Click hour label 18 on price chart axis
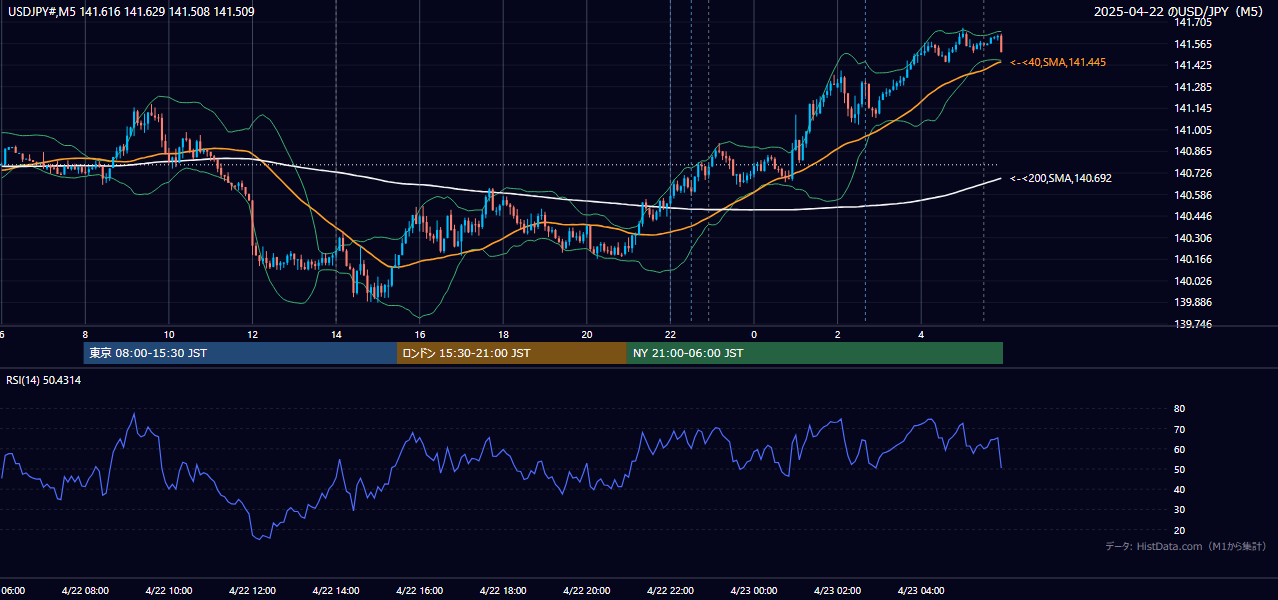The width and height of the screenshot is (1278, 600). (x=503, y=334)
